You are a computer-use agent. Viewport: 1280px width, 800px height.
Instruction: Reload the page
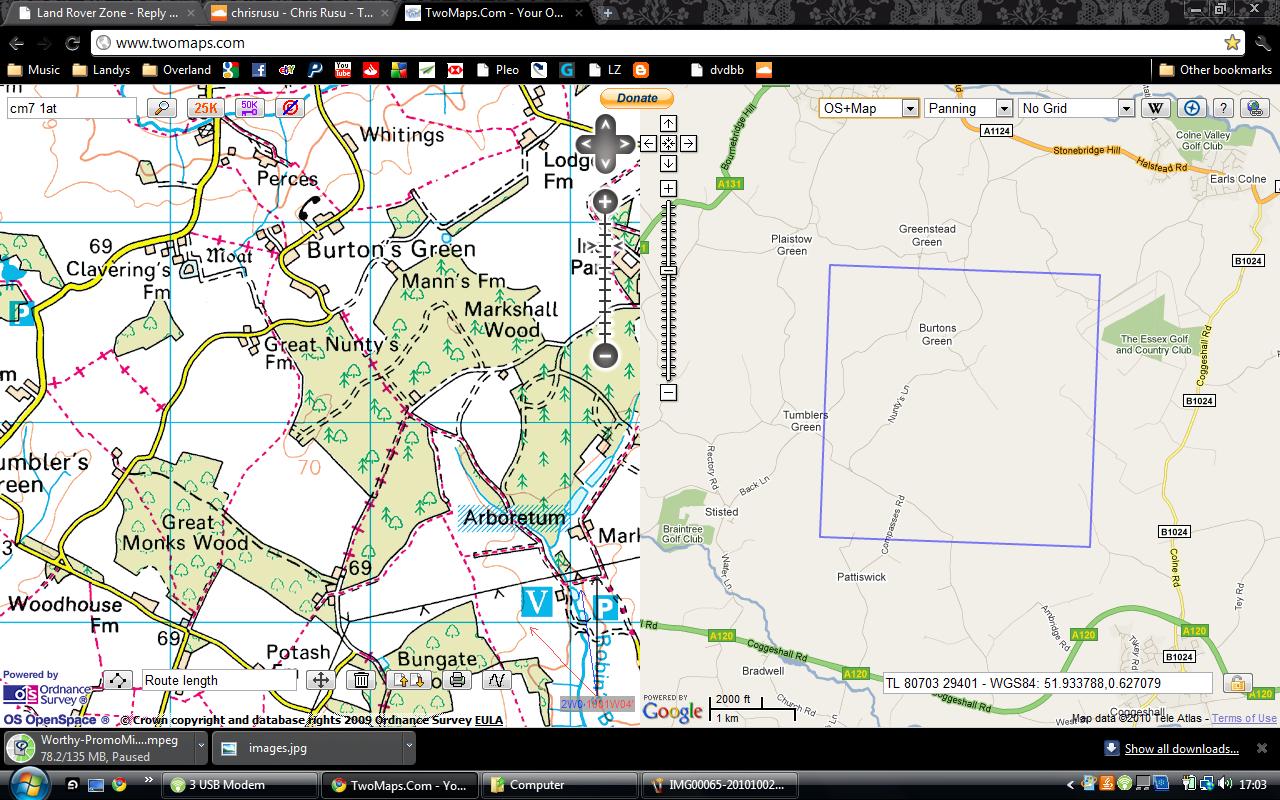(72, 43)
